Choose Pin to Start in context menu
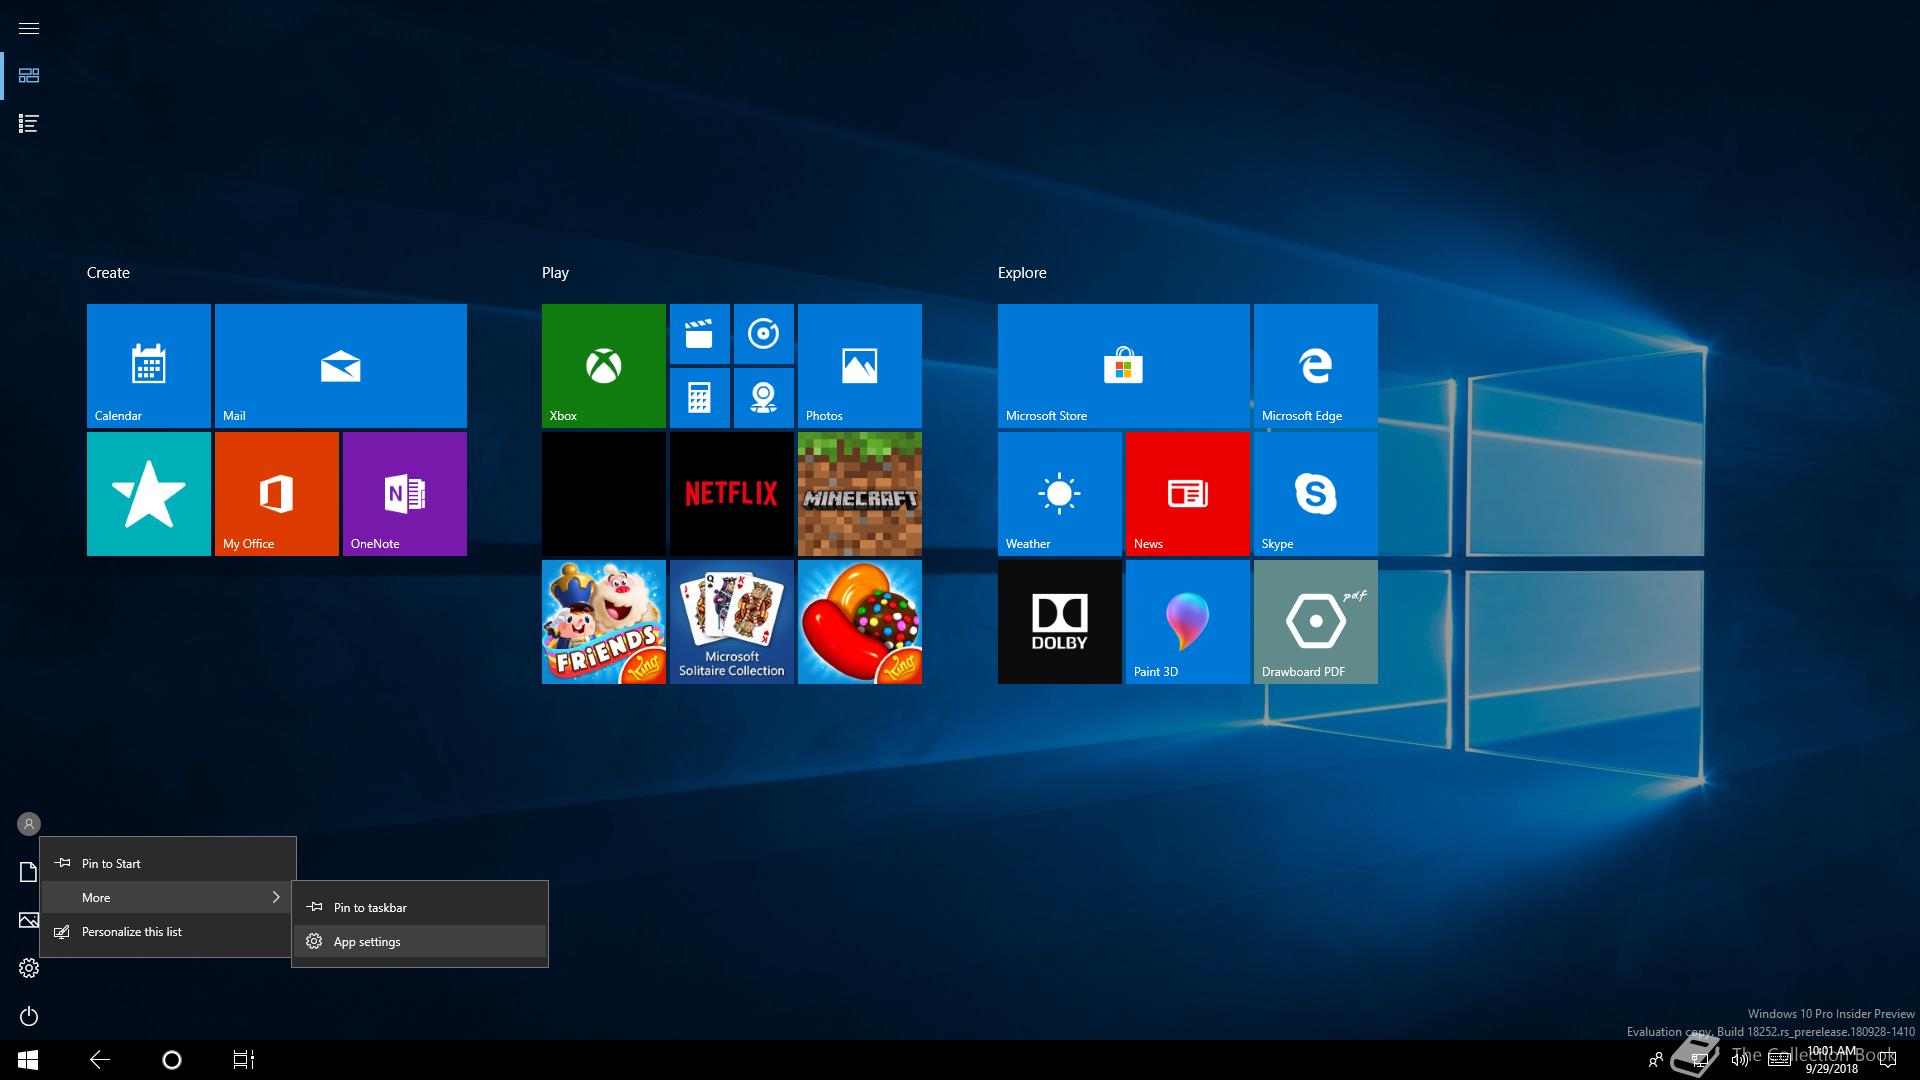This screenshot has height=1080, width=1920. click(x=168, y=863)
